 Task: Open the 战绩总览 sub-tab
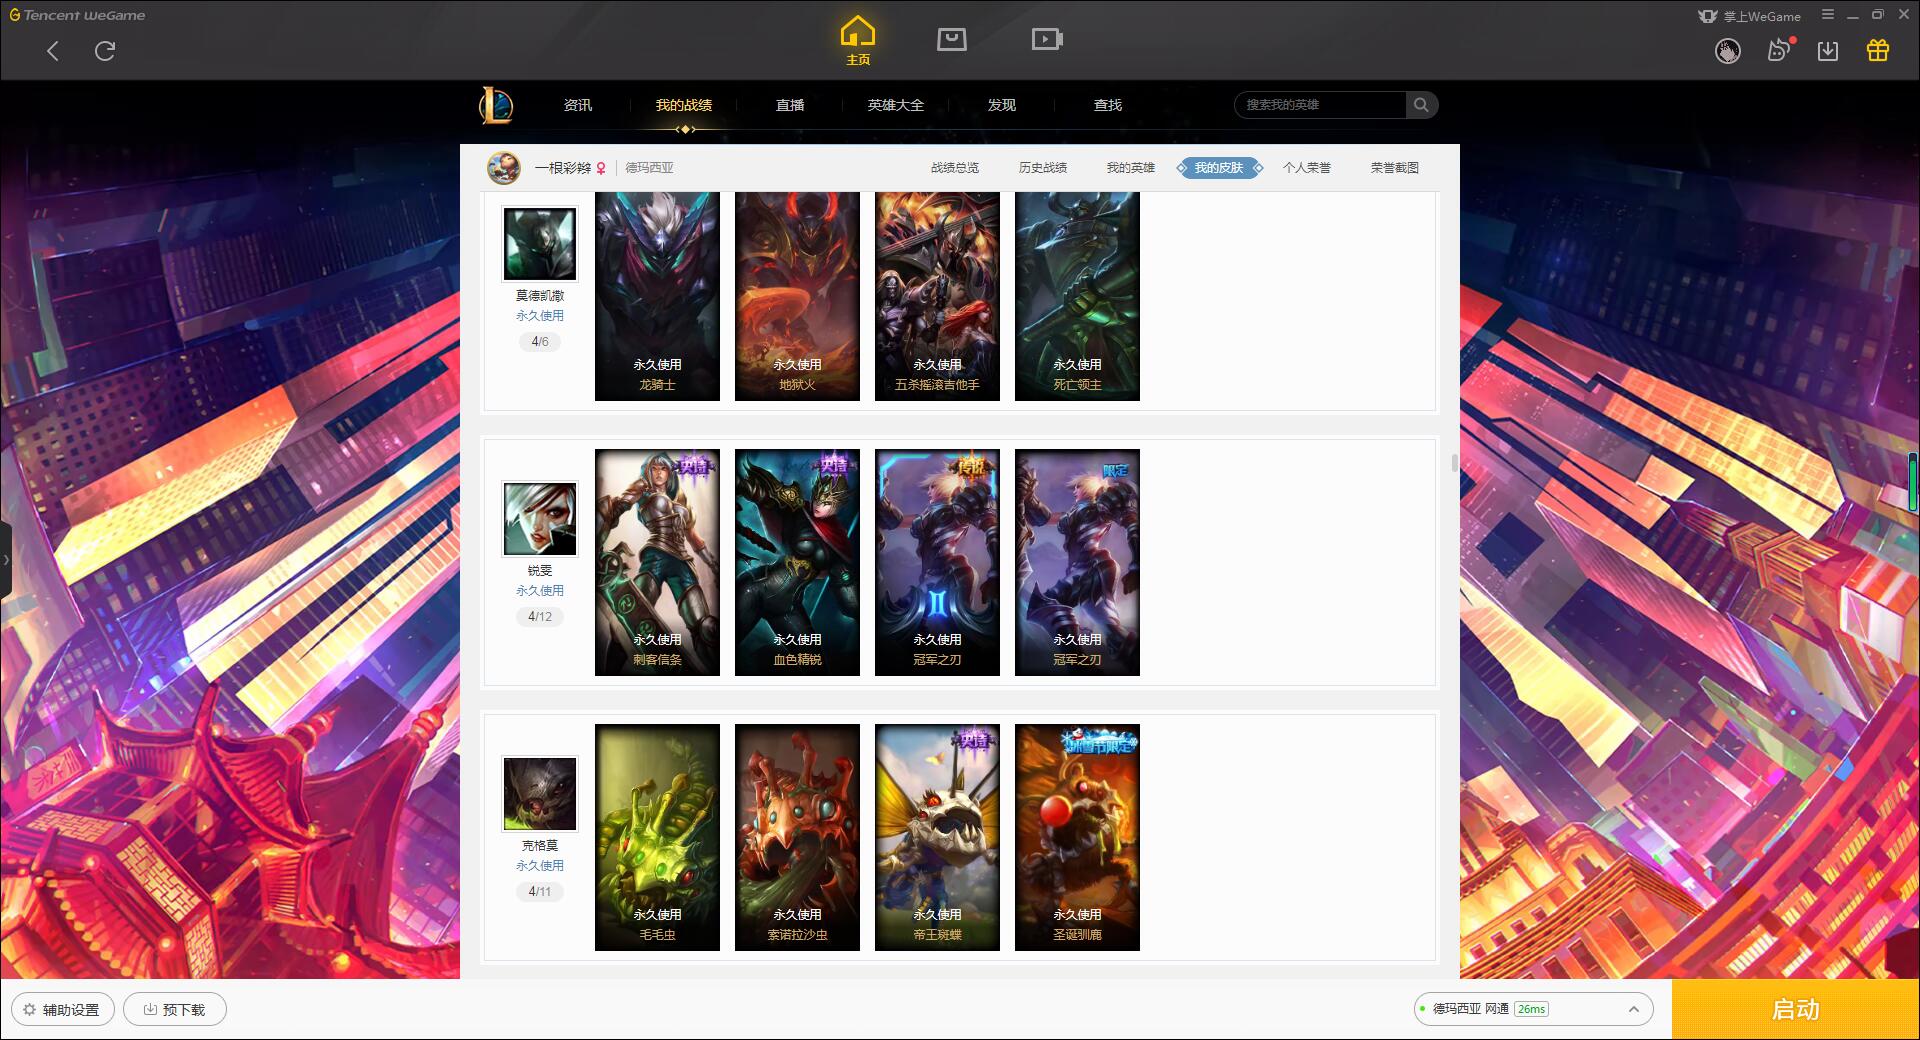tap(955, 168)
